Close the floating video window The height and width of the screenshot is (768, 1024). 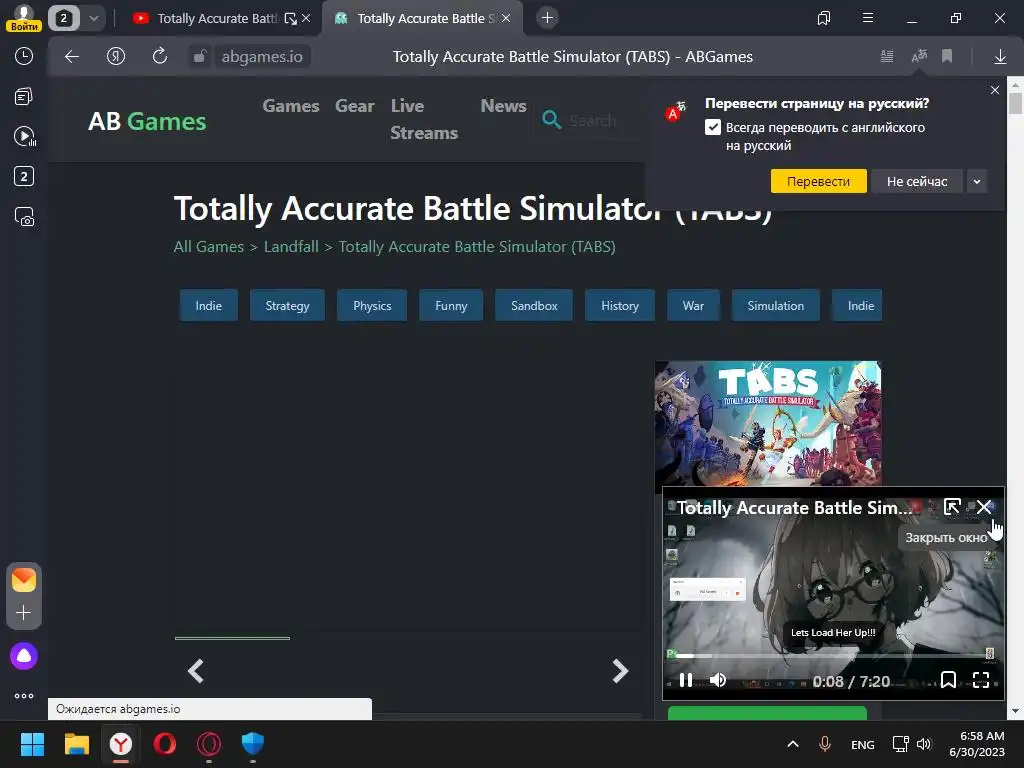(x=984, y=507)
